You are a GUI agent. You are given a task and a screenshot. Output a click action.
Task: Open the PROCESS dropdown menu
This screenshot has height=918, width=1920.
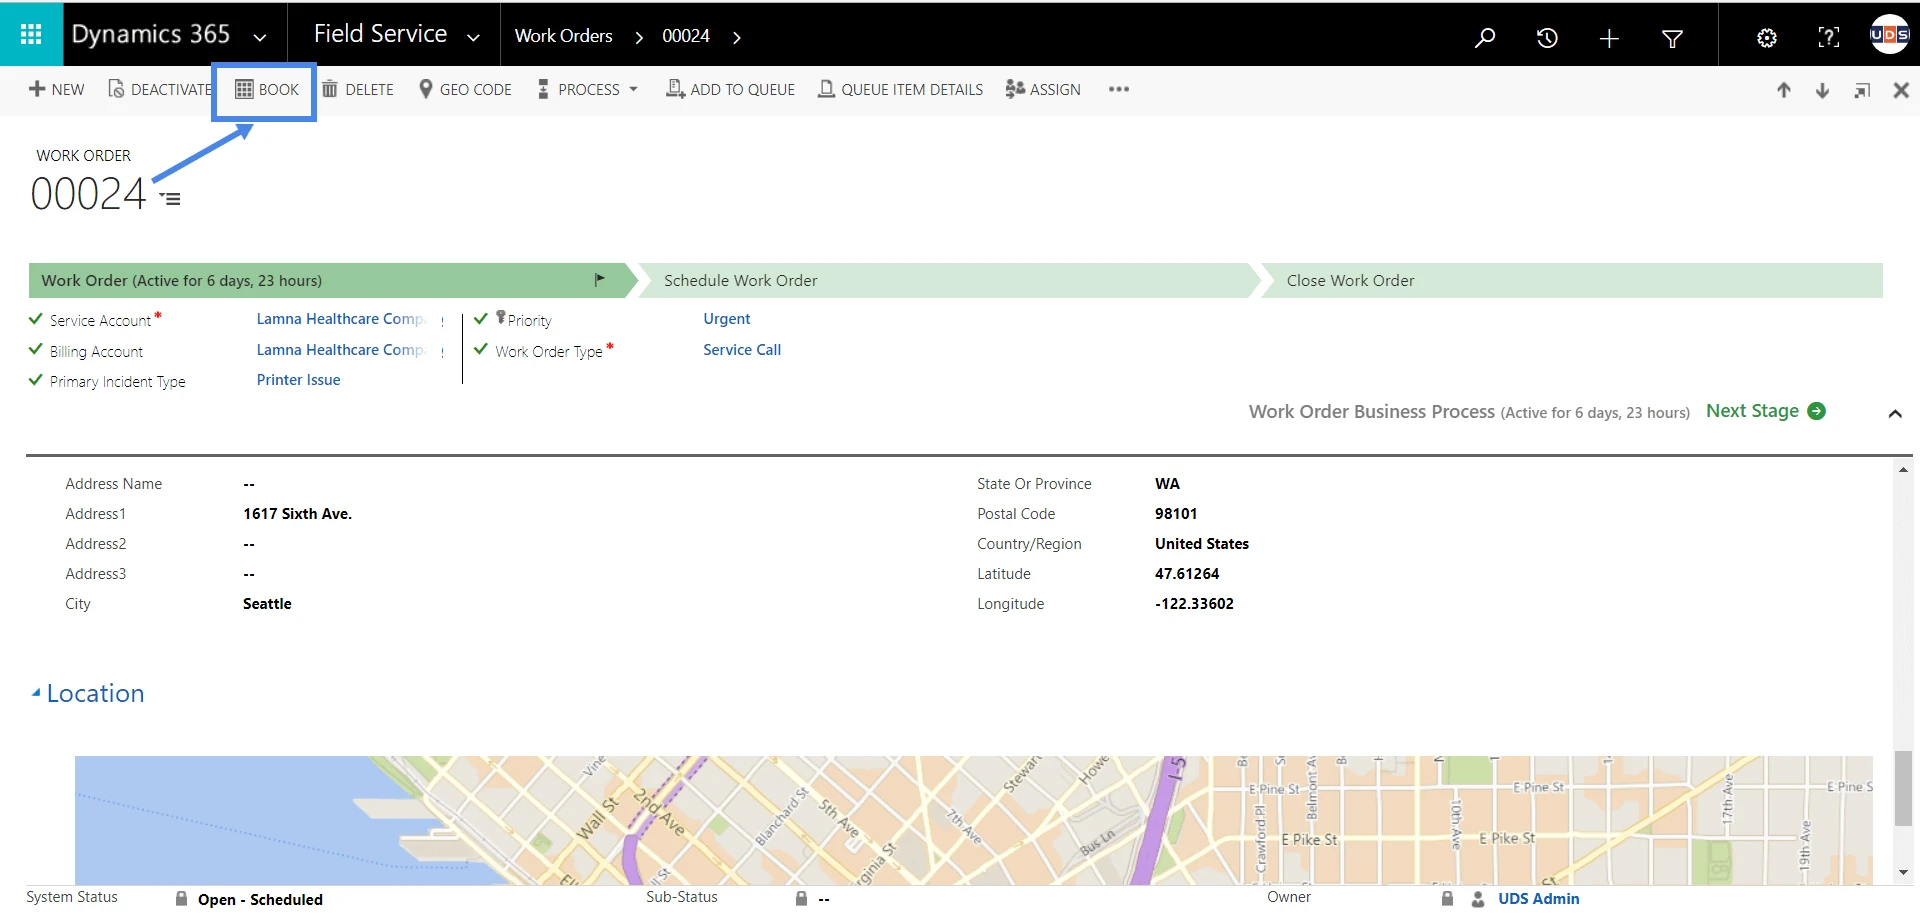coord(587,89)
